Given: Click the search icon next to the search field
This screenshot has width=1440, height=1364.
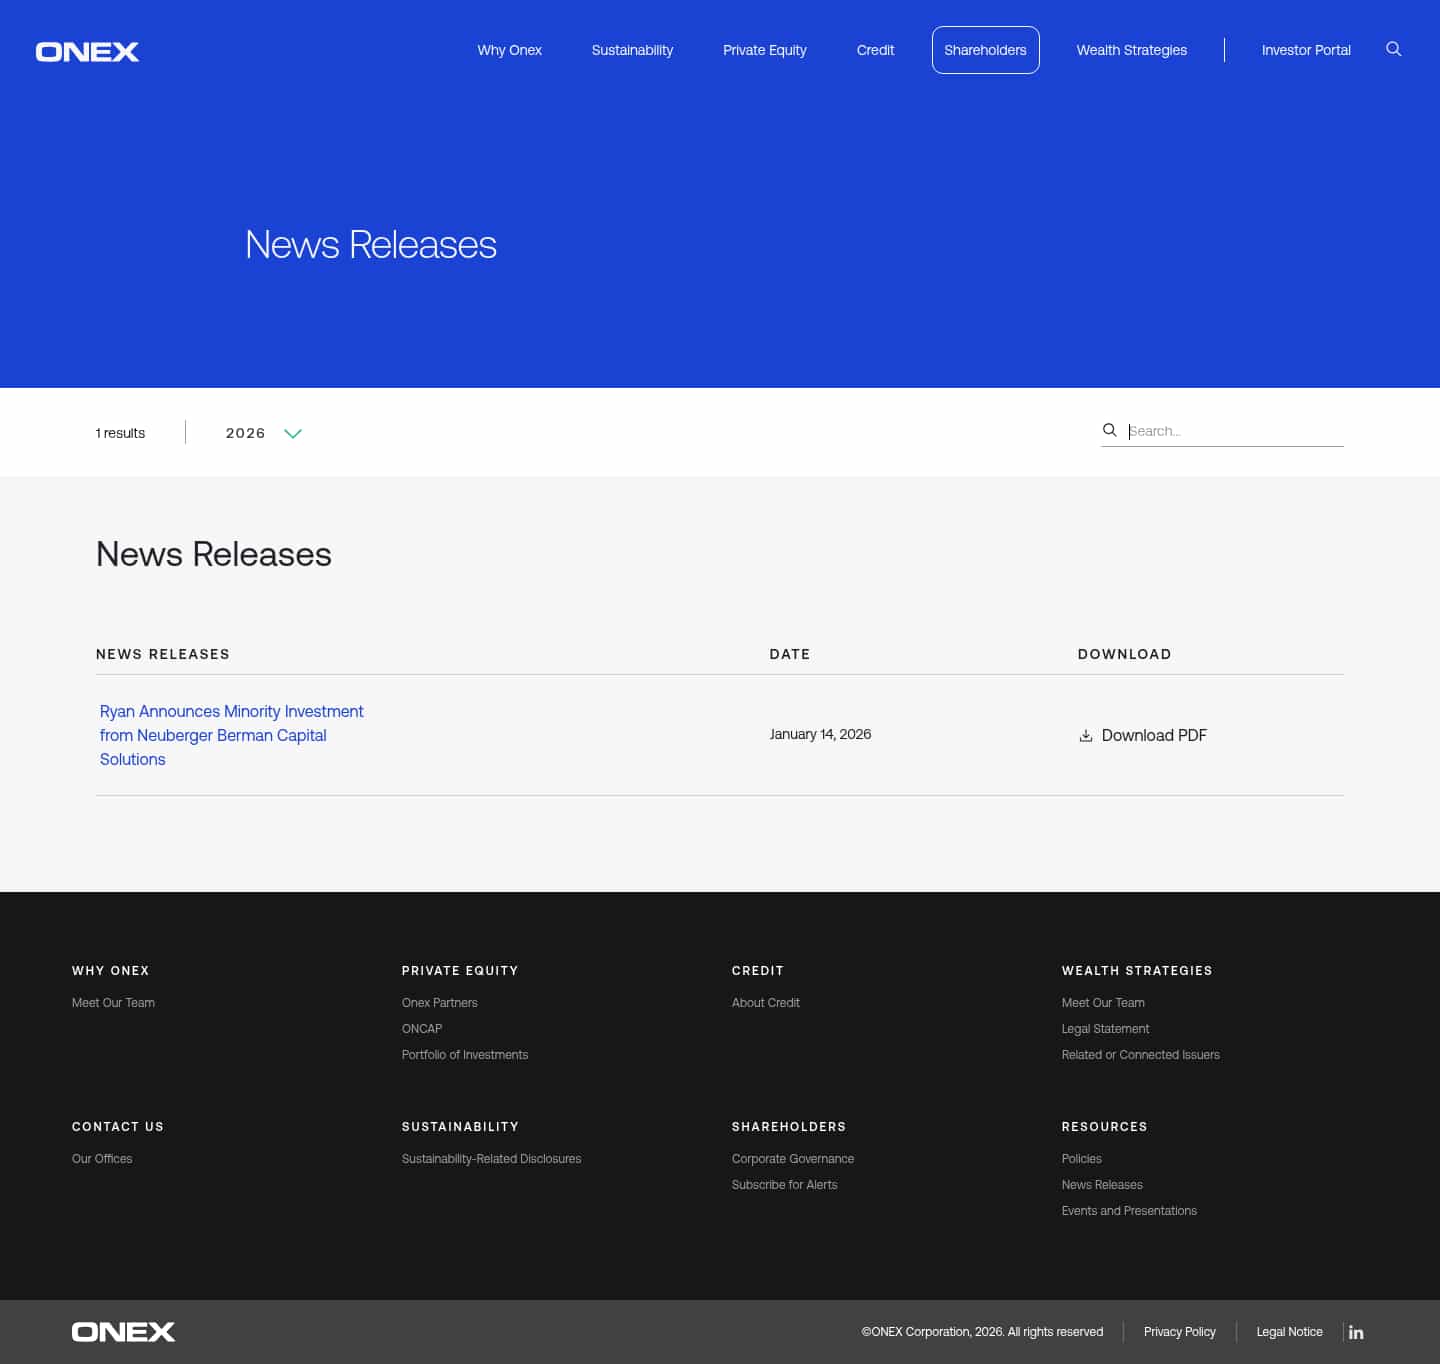Looking at the screenshot, I should [1110, 430].
